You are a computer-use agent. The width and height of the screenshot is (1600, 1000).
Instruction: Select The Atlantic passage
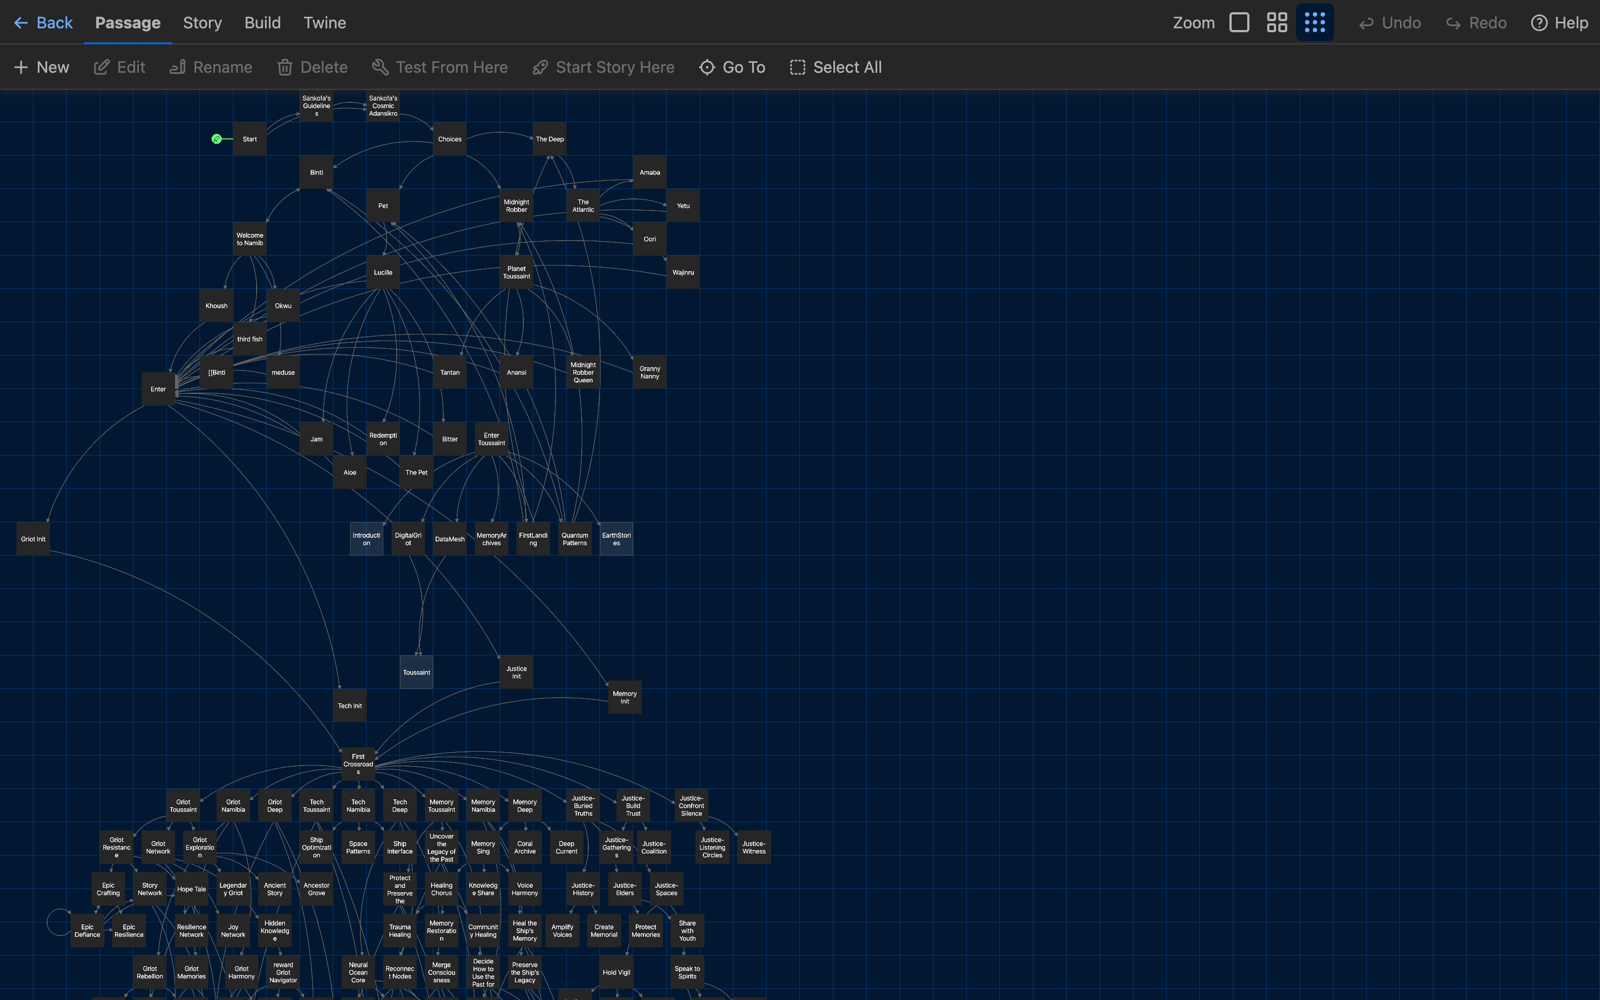(583, 206)
